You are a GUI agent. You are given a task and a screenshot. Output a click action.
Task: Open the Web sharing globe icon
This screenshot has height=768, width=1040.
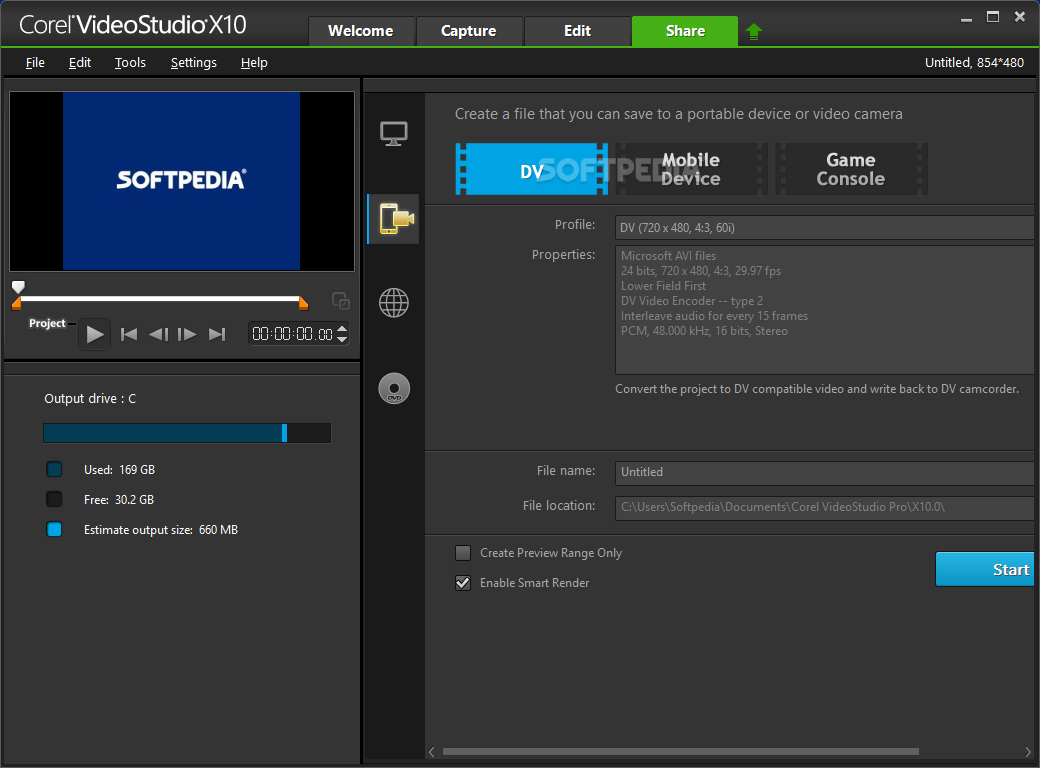click(x=394, y=303)
